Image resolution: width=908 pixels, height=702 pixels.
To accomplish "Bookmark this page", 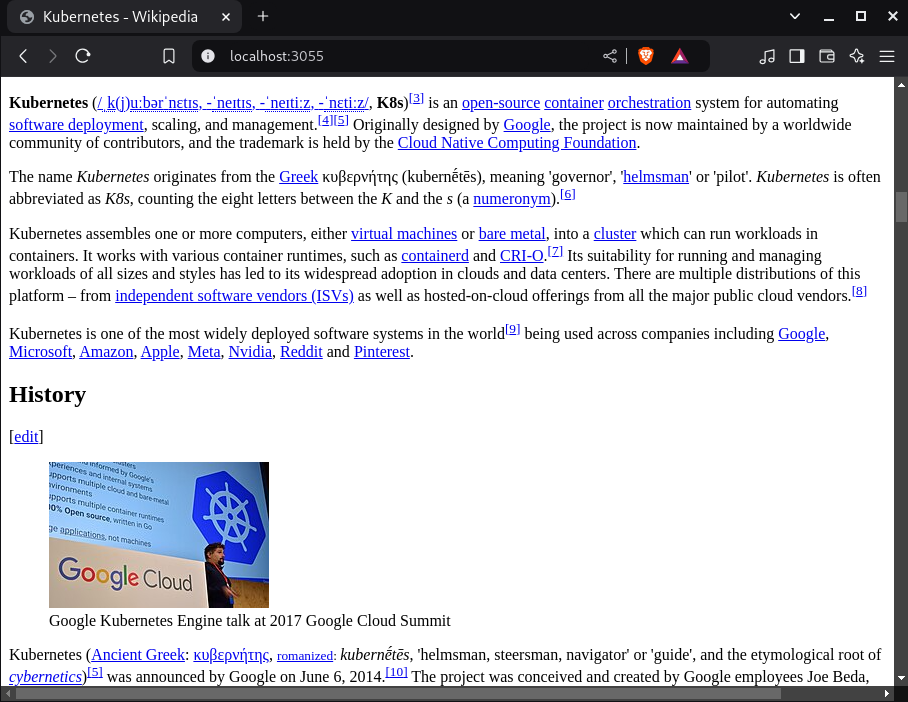I will (x=169, y=56).
